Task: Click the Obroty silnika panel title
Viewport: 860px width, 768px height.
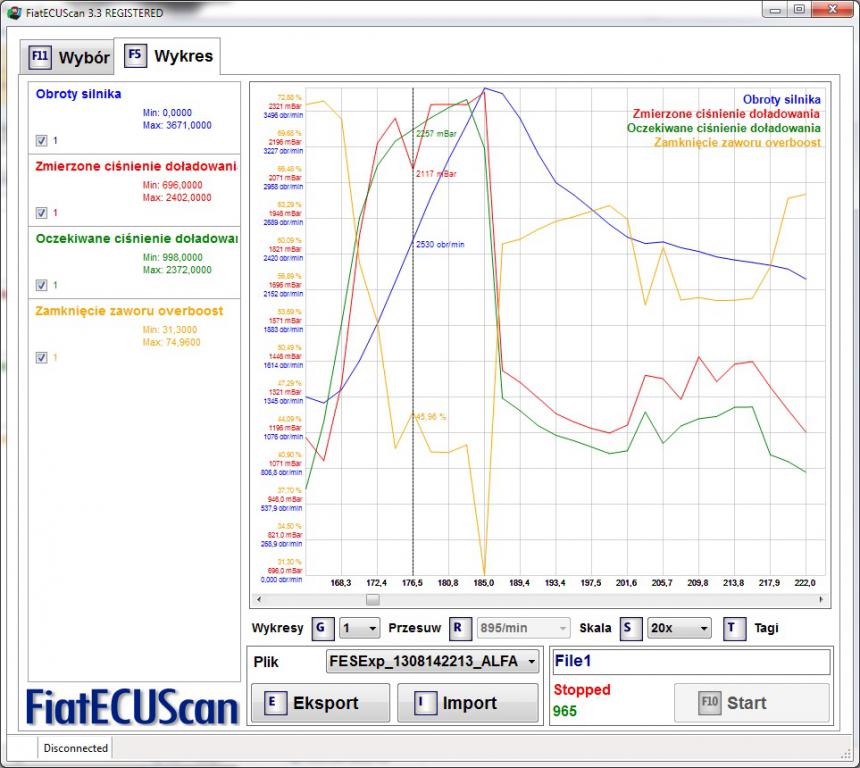Action: click(x=78, y=94)
